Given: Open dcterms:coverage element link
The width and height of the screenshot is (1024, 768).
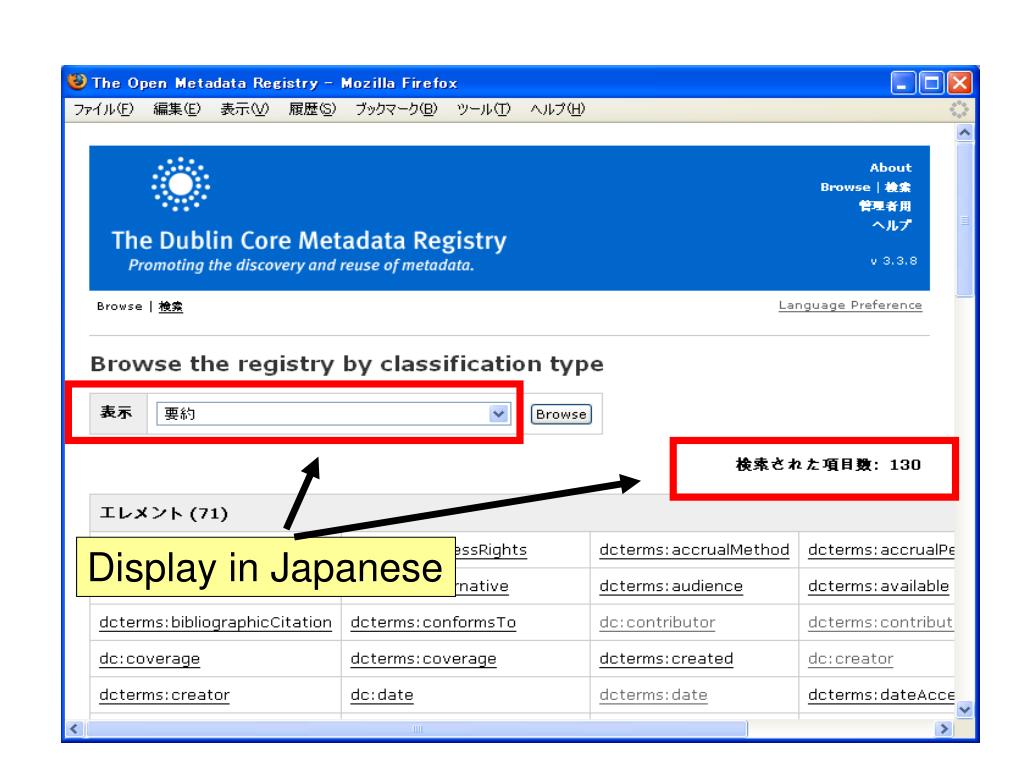Looking at the screenshot, I should point(423,659).
